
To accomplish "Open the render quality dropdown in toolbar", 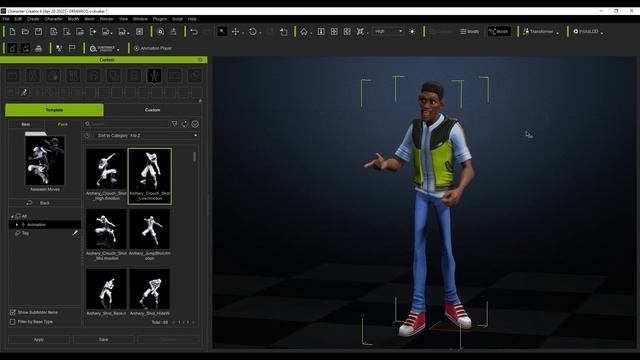I will 388,31.
